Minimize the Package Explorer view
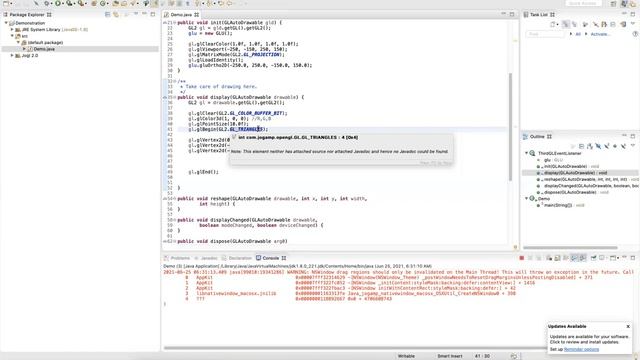This screenshot has width=640, height=360. point(144,14)
